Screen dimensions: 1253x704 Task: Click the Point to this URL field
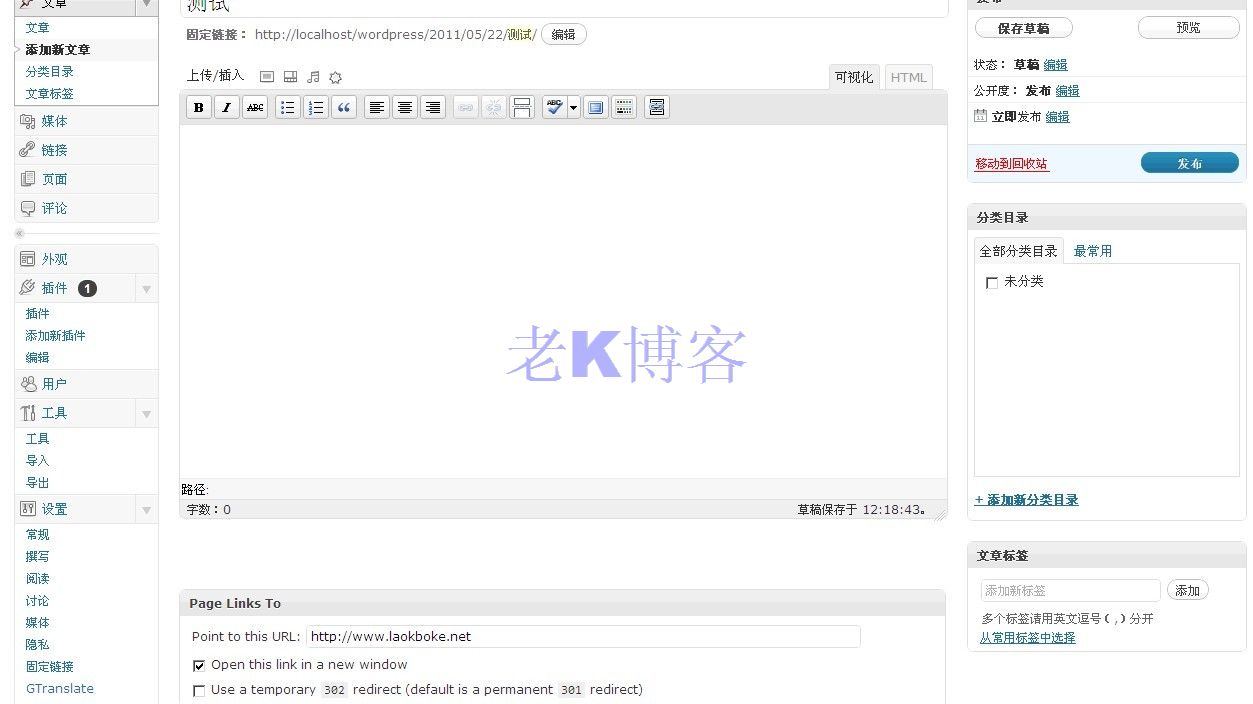[x=583, y=636]
